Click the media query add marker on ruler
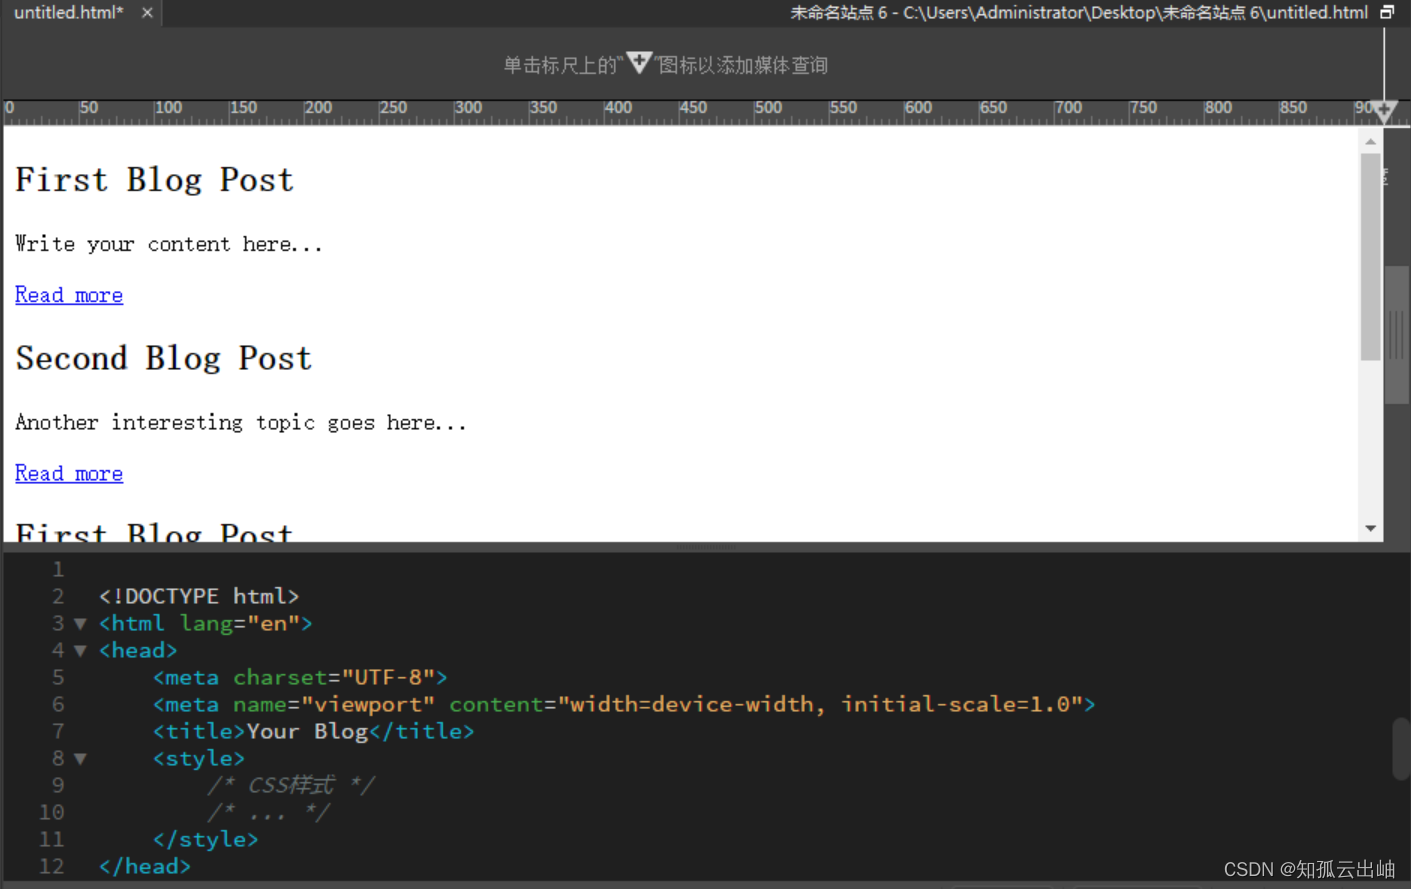 point(1384,110)
